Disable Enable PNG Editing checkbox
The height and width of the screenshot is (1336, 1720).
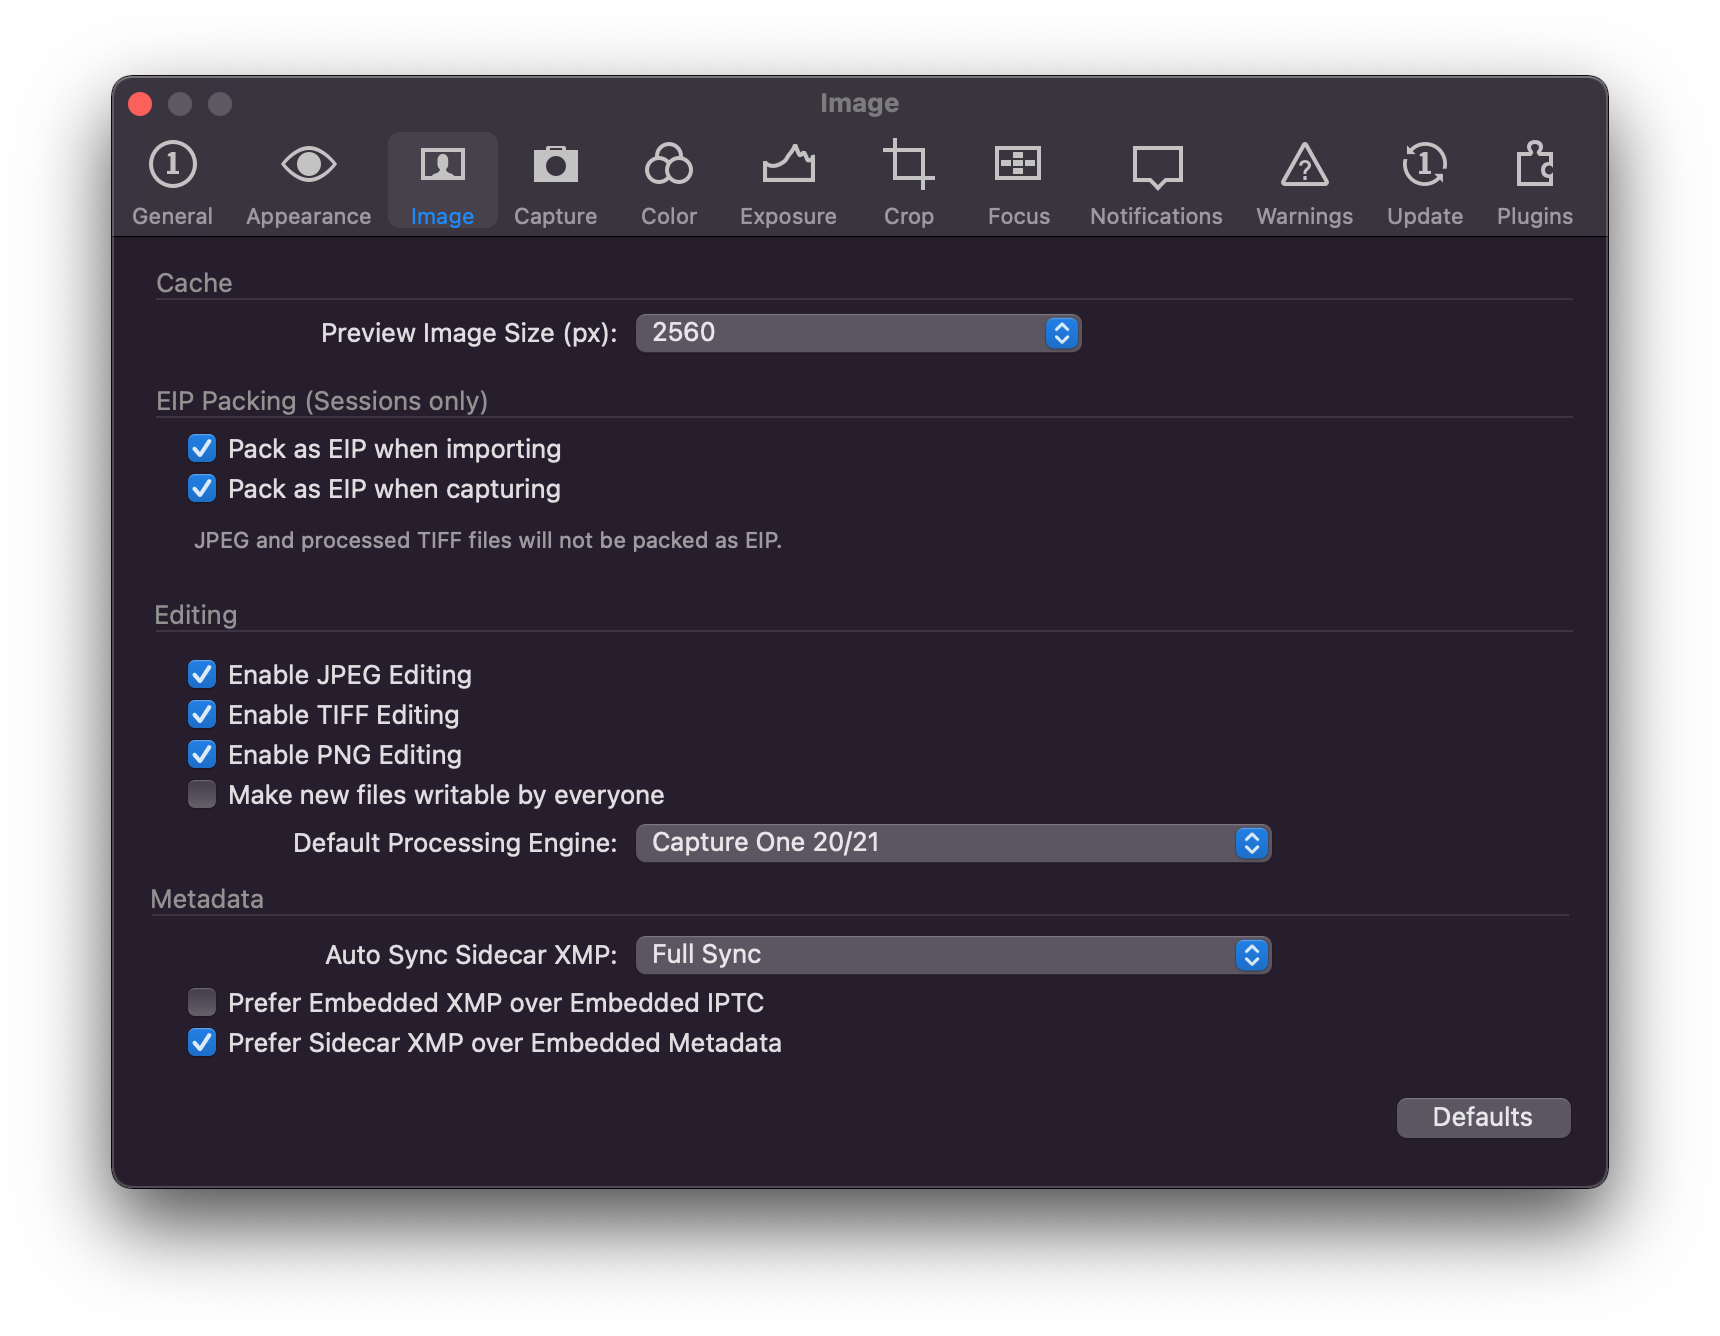click(202, 754)
